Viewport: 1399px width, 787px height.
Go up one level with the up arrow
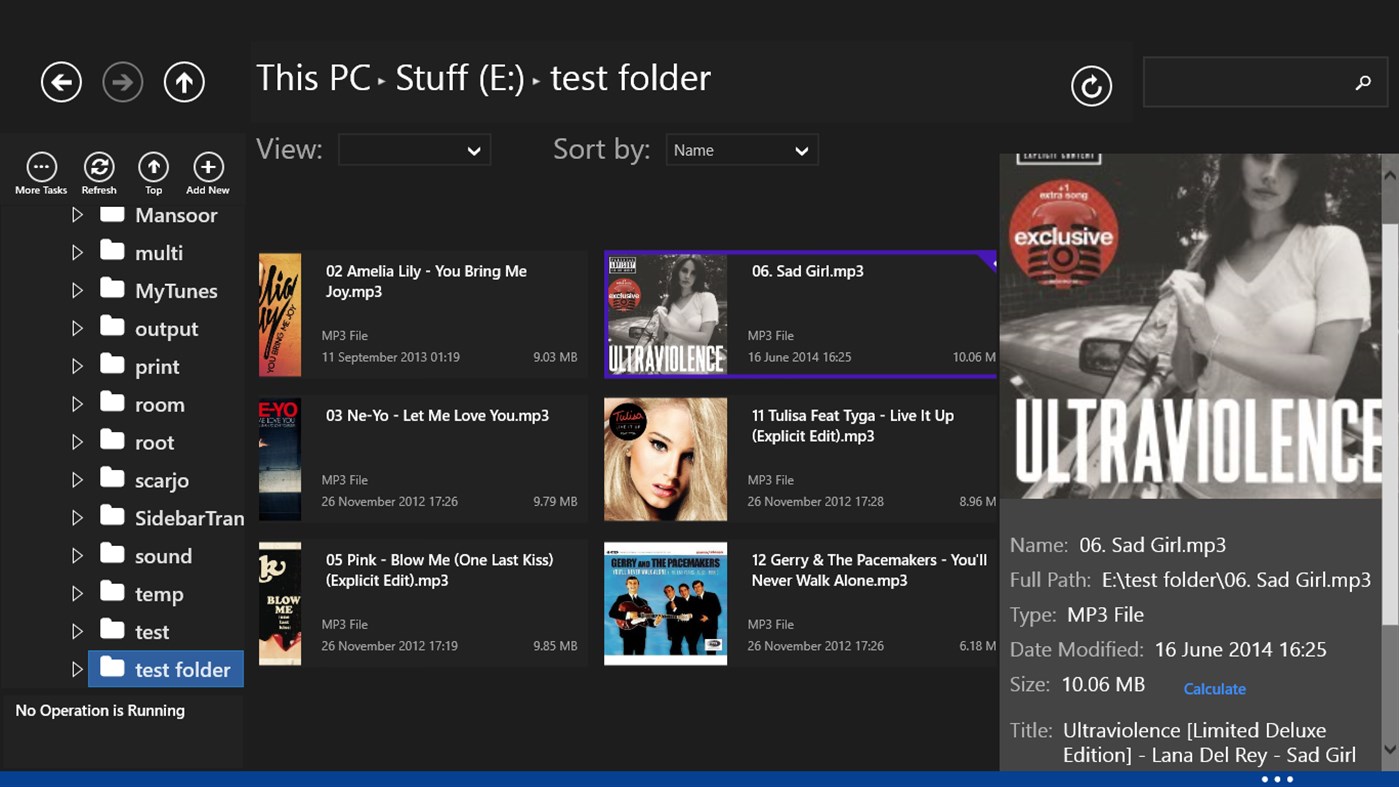pyautogui.click(x=184, y=81)
